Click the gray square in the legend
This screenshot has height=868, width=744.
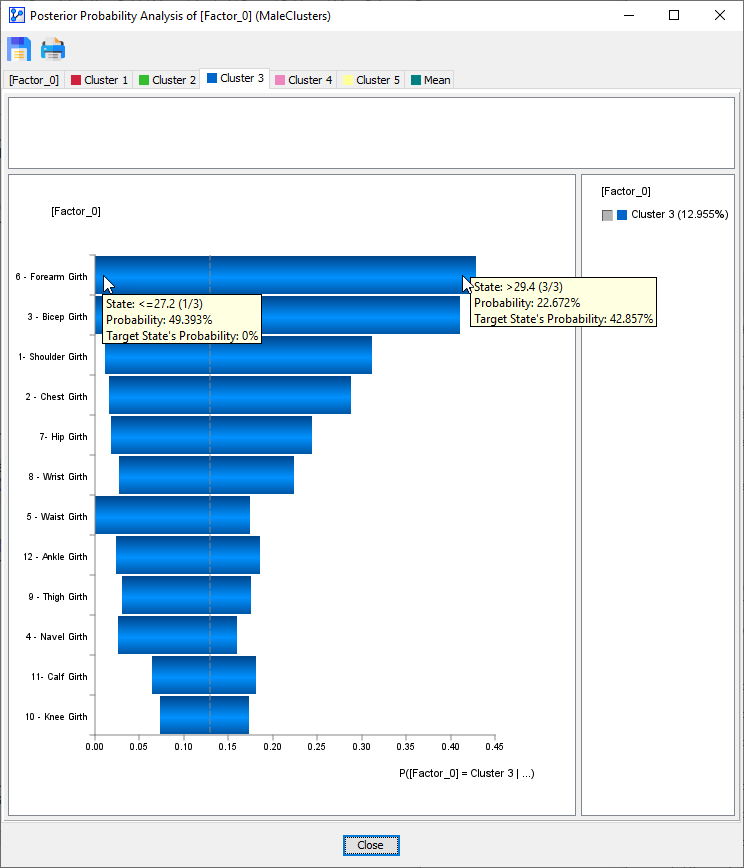(607, 215)
